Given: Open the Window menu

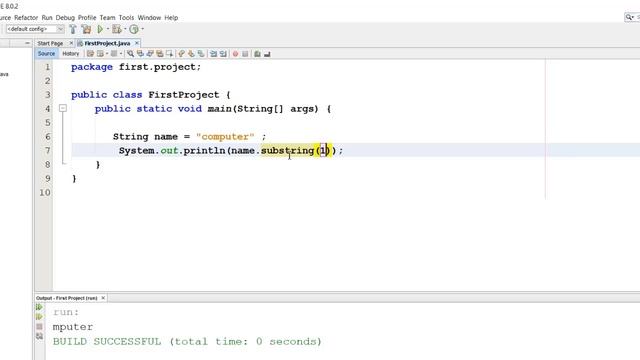Looking at the screenshot, I should tap(149, 18).
